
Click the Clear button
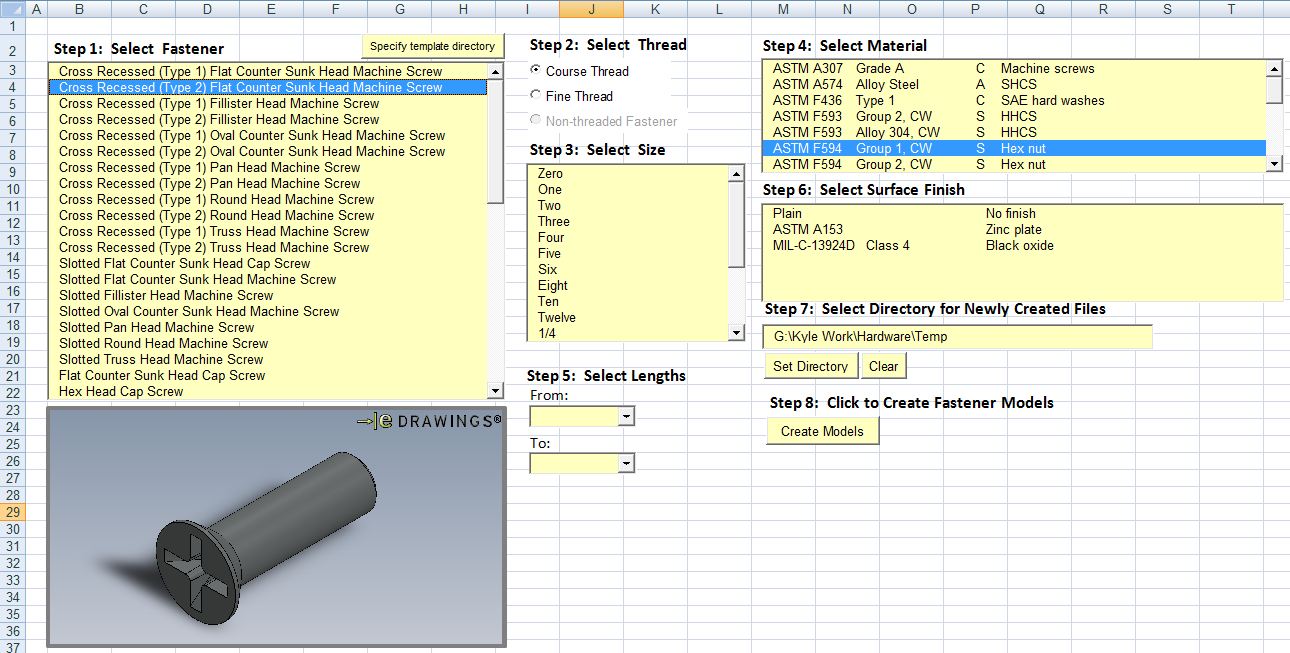pyautogui.click(x=883, y=366)
